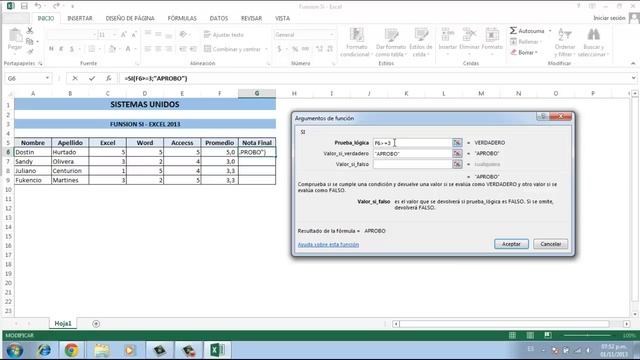Click the Cancelar button in dialog
Screen dimensions: 640x360
tap(551, 244)
